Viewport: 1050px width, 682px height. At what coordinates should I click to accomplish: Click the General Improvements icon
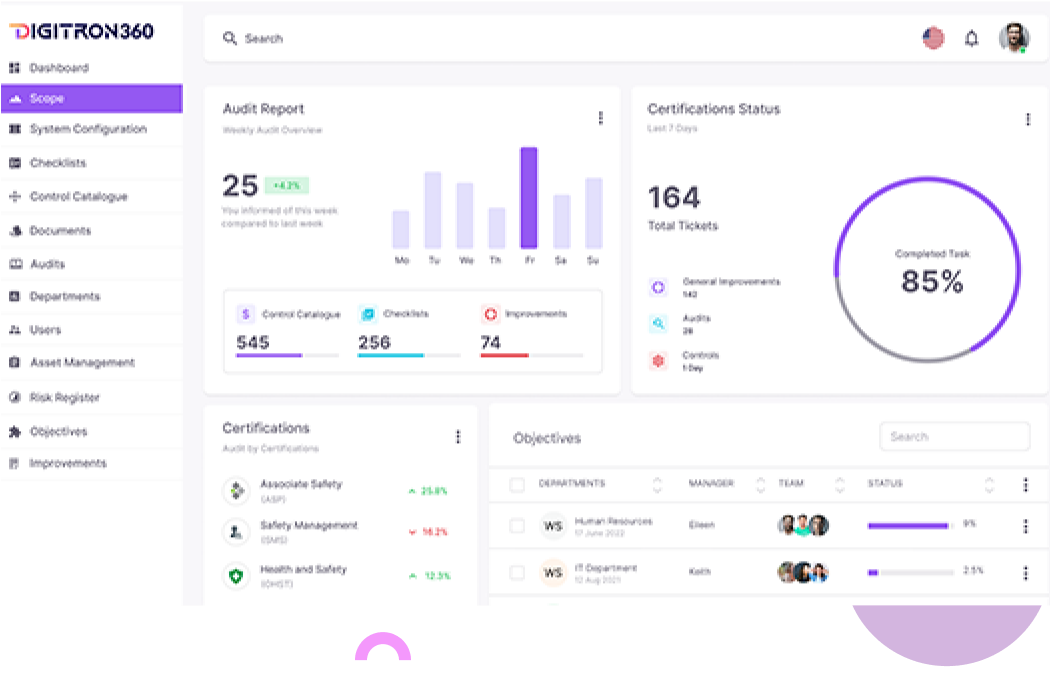pos(658,288)
